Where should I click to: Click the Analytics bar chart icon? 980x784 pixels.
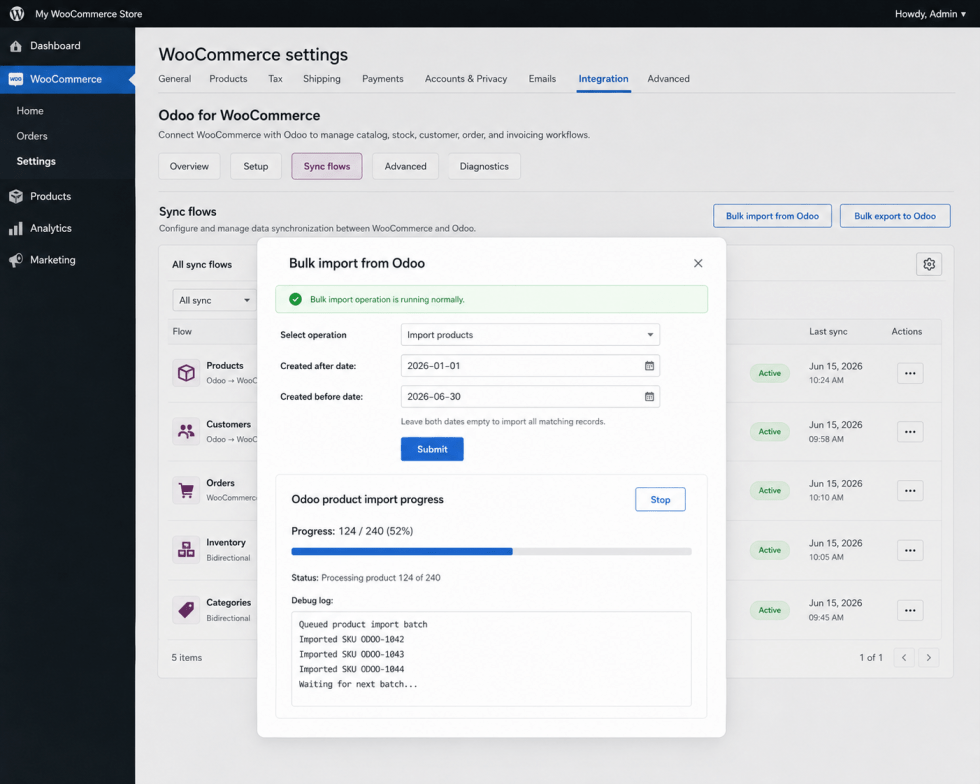tap(16, 228)
